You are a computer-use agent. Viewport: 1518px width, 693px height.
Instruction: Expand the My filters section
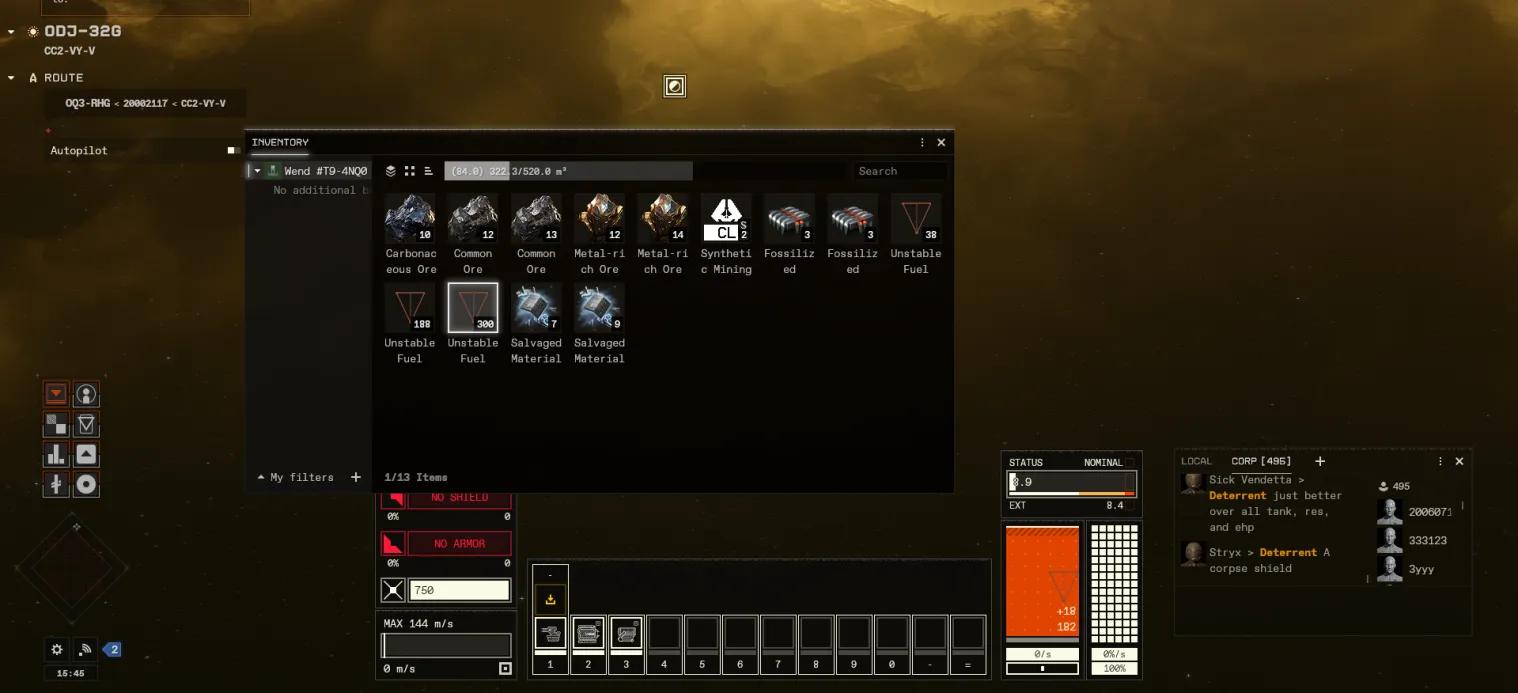pos(261,477)
